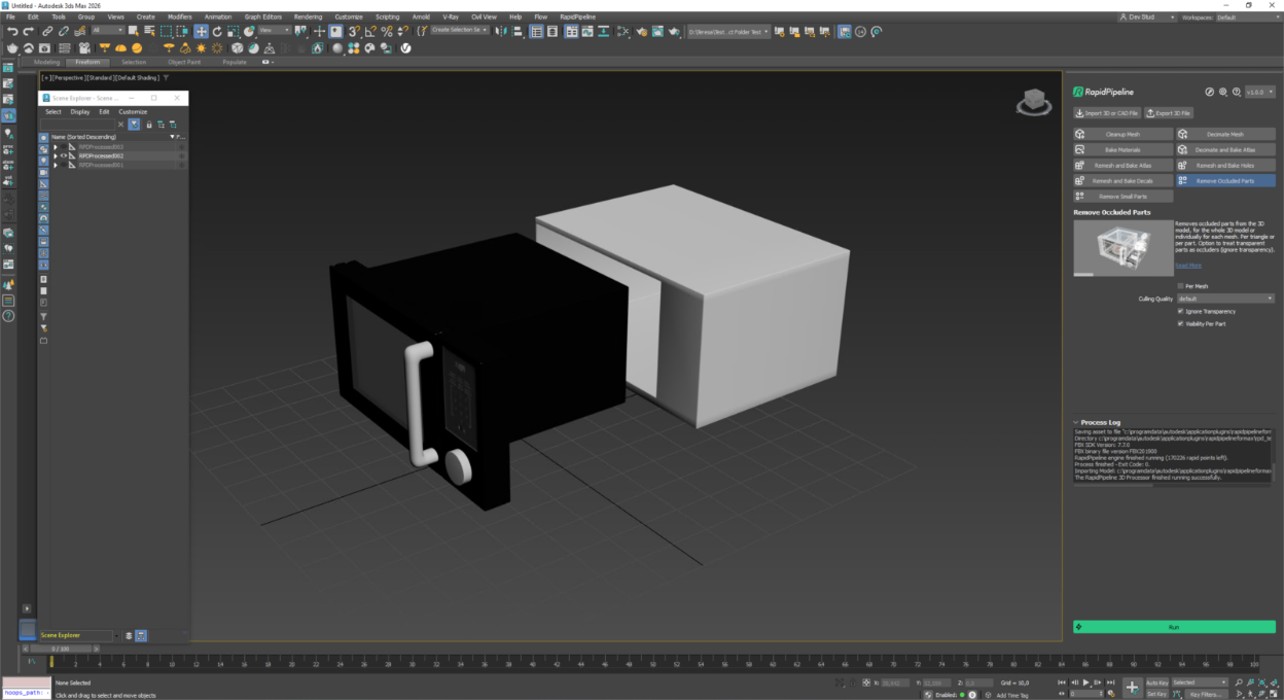1284x700 pixels.
Task: Activate the Select and Link tool
Action: tap(46, 32)
